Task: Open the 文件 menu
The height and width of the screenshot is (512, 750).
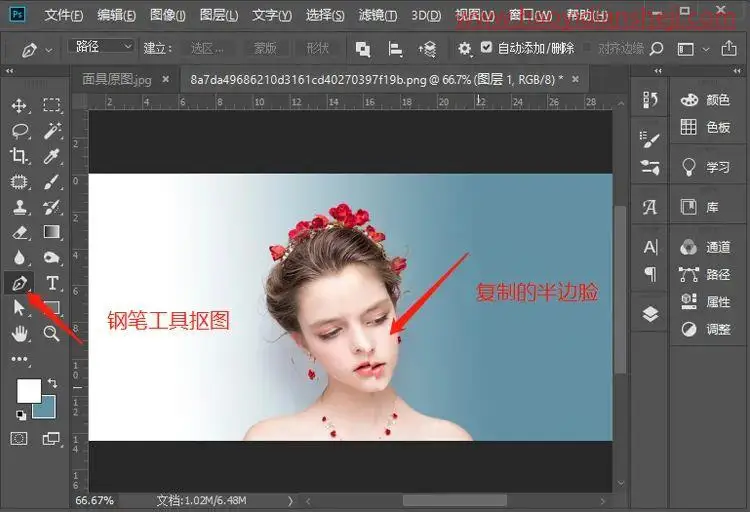Action: coord(64,15)
